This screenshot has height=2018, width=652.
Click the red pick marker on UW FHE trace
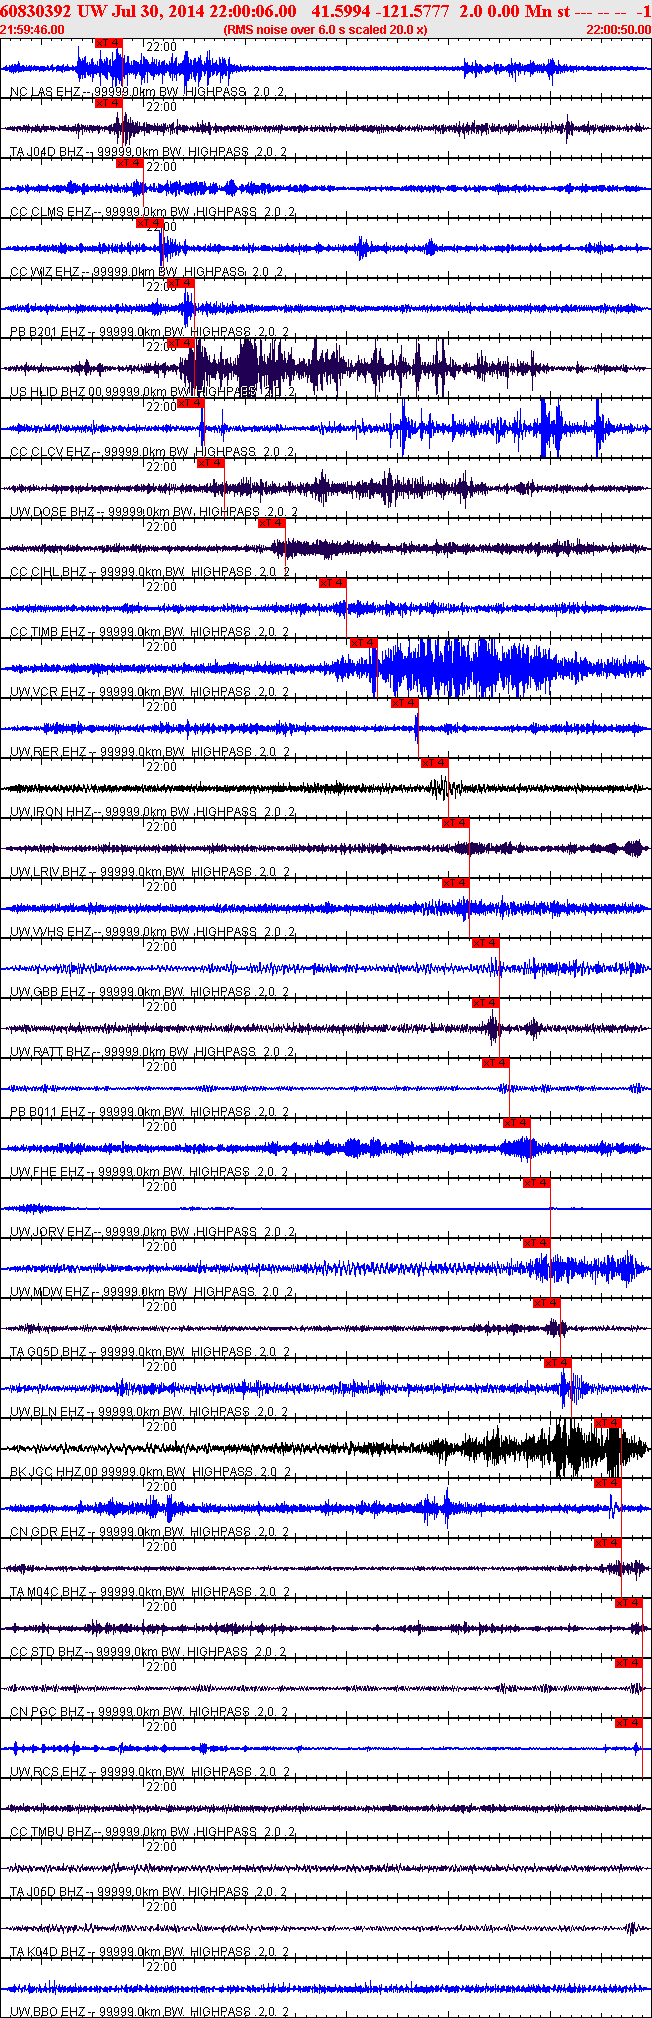tap(516, 1123)
